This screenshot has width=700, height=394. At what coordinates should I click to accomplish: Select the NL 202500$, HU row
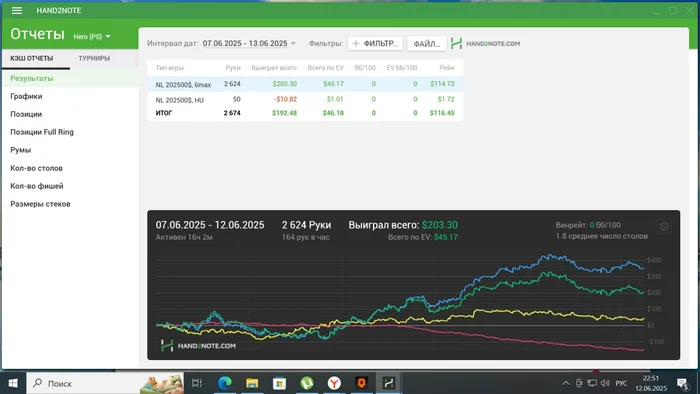coord(305,100)
